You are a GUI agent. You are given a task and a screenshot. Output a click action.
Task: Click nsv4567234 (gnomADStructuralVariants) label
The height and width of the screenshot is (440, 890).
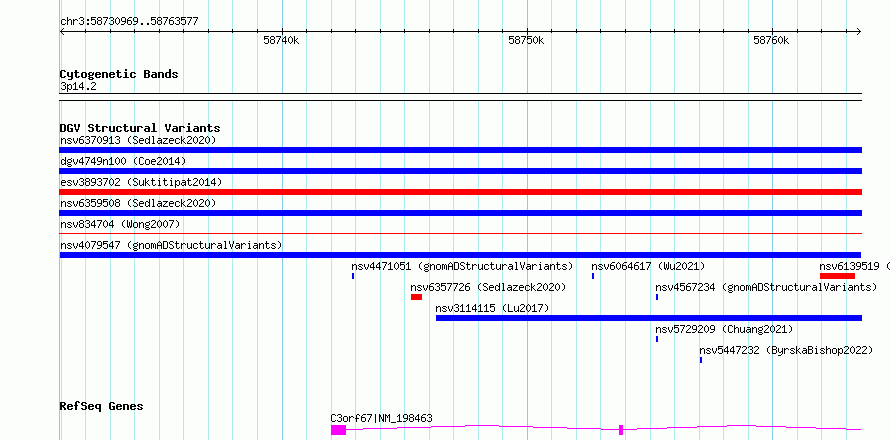(x=766, y=287)
